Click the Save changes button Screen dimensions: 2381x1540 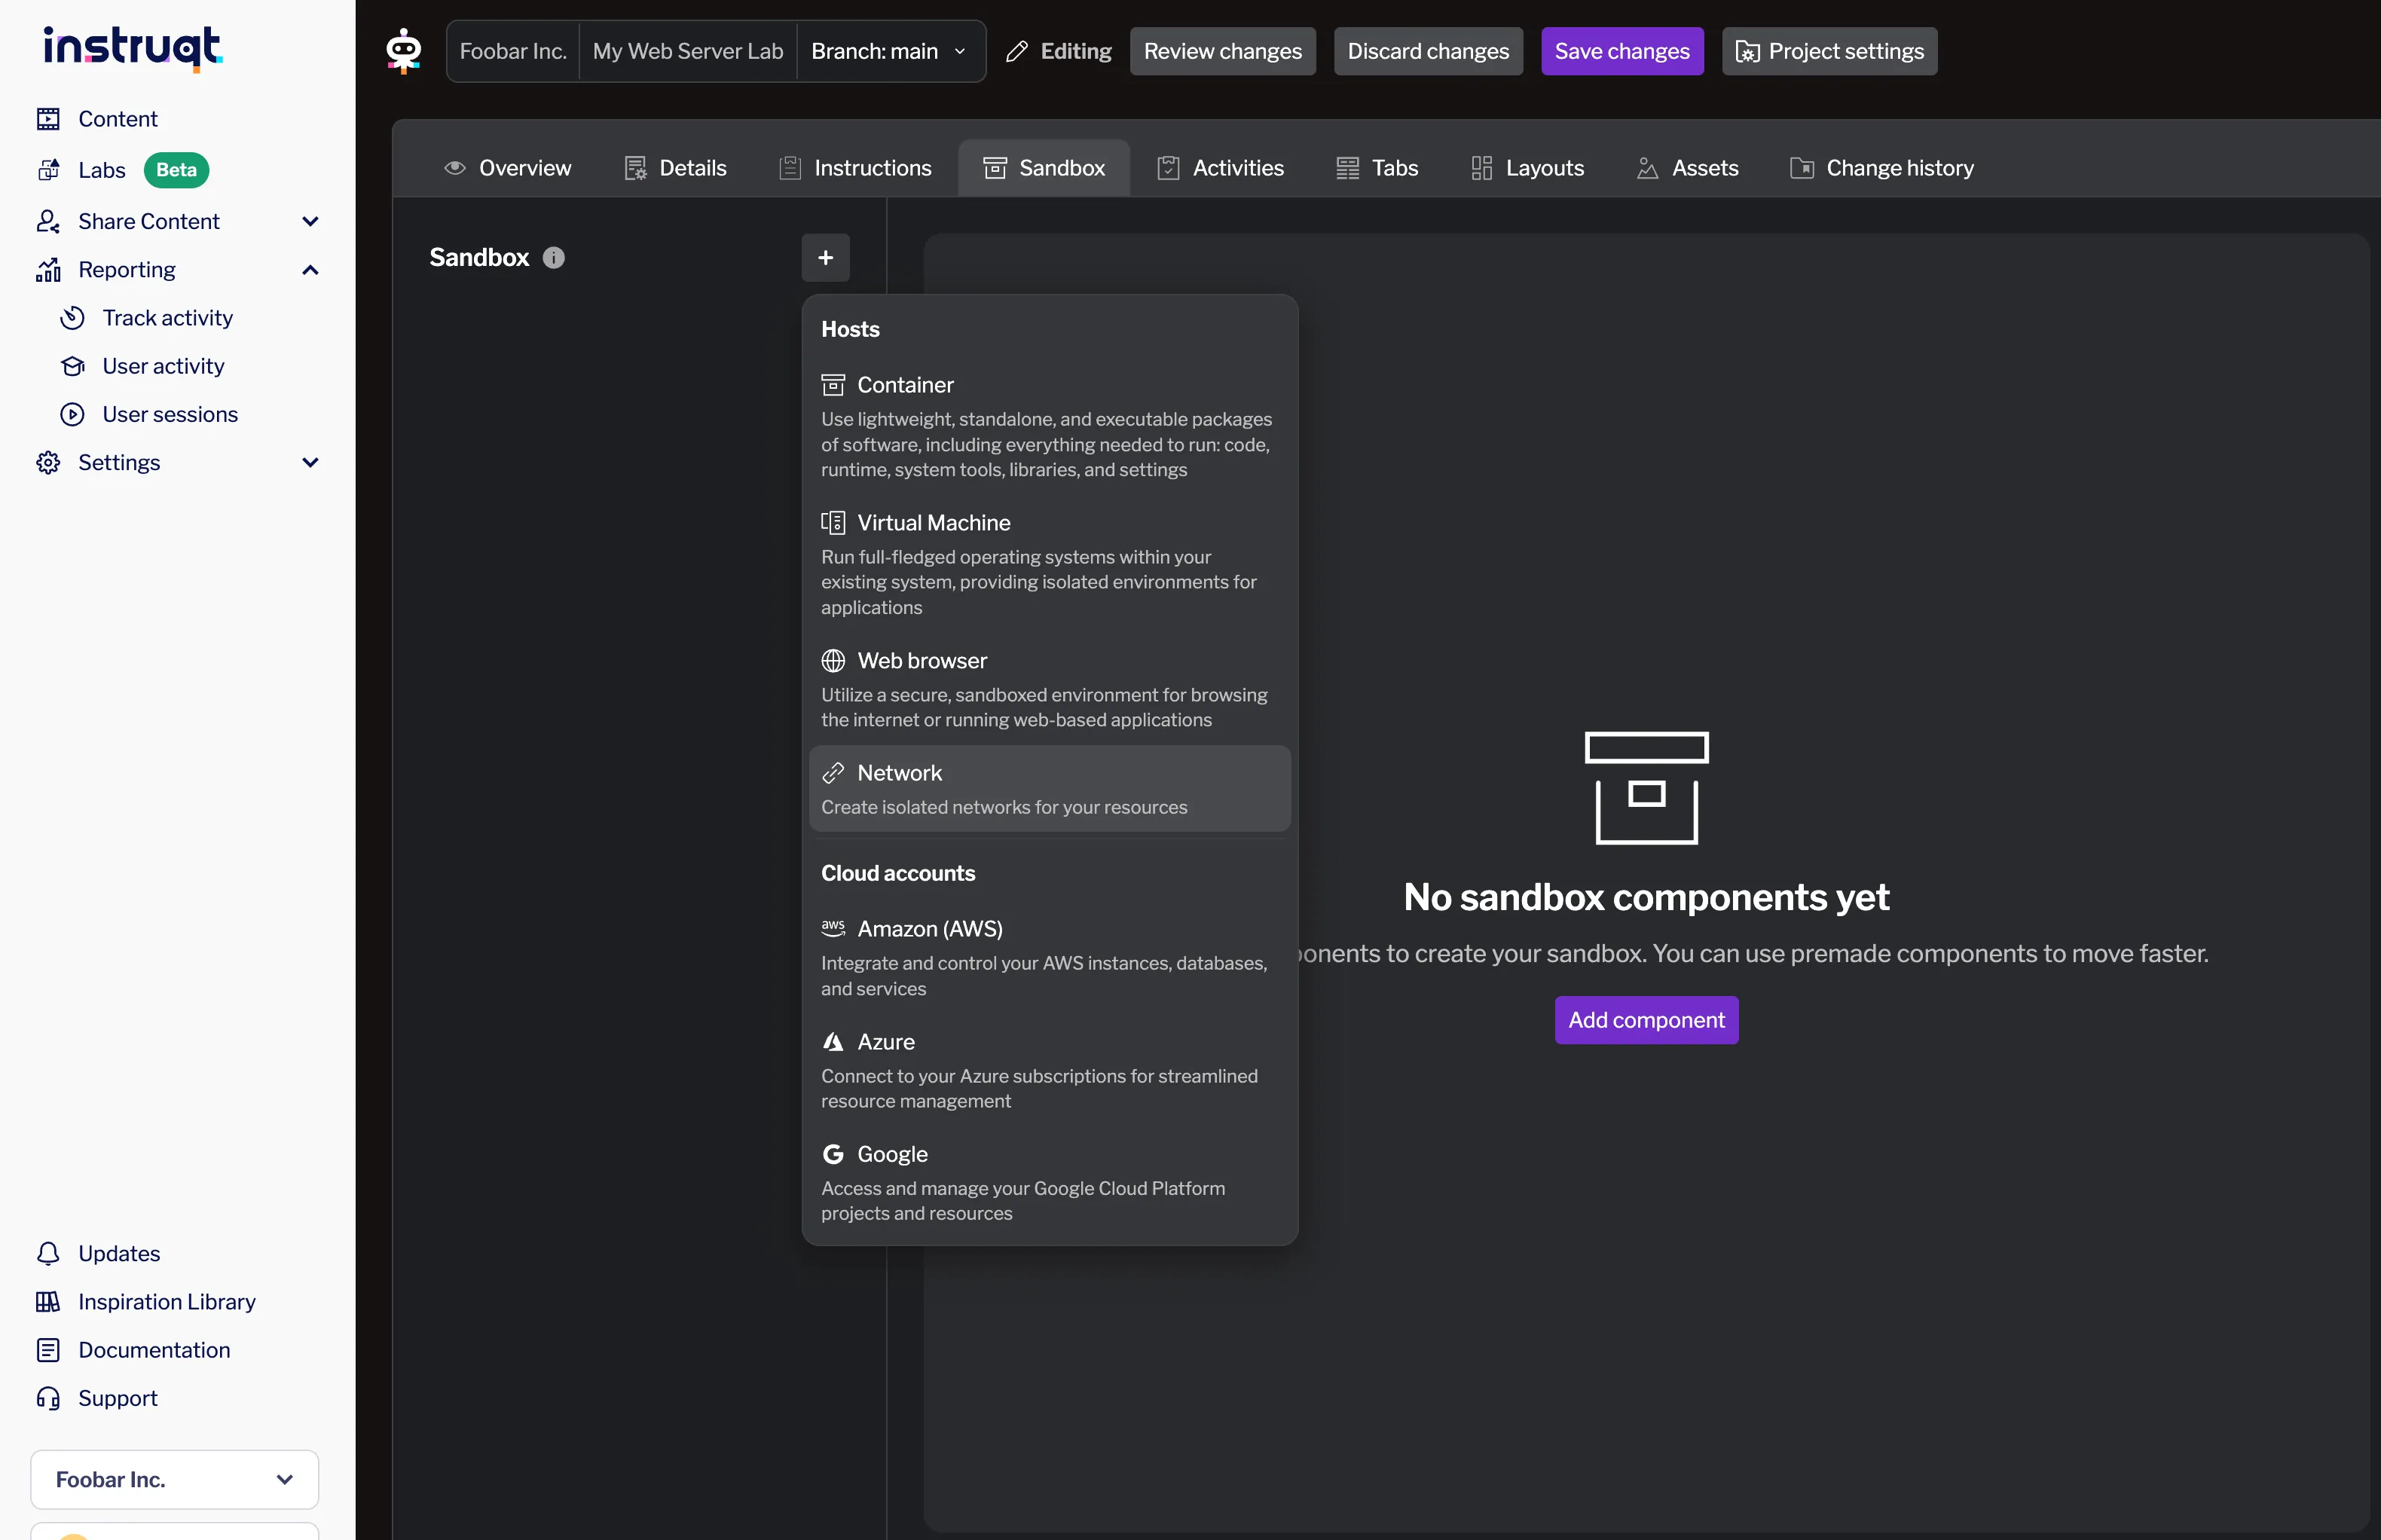point(1621,51)
